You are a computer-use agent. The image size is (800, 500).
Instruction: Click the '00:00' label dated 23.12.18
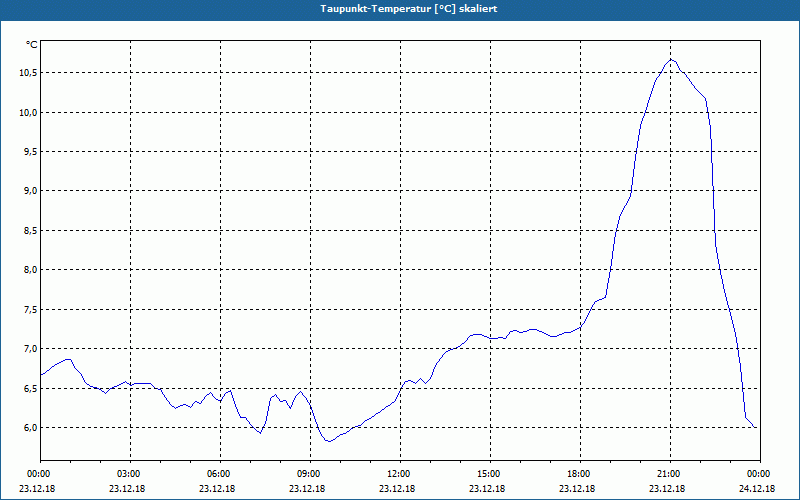coord(38,474)
